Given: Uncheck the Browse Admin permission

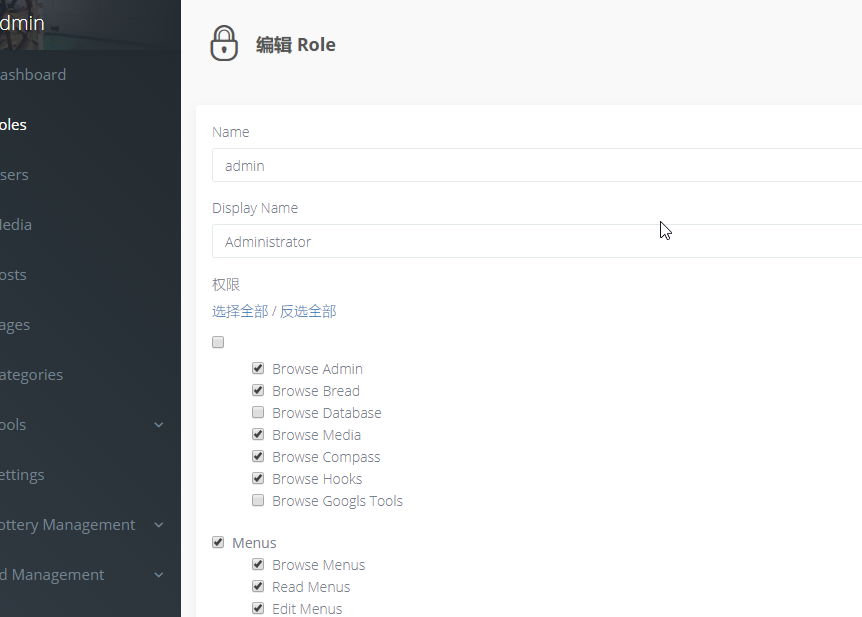Looking at the screenshot, I should 258,368.
